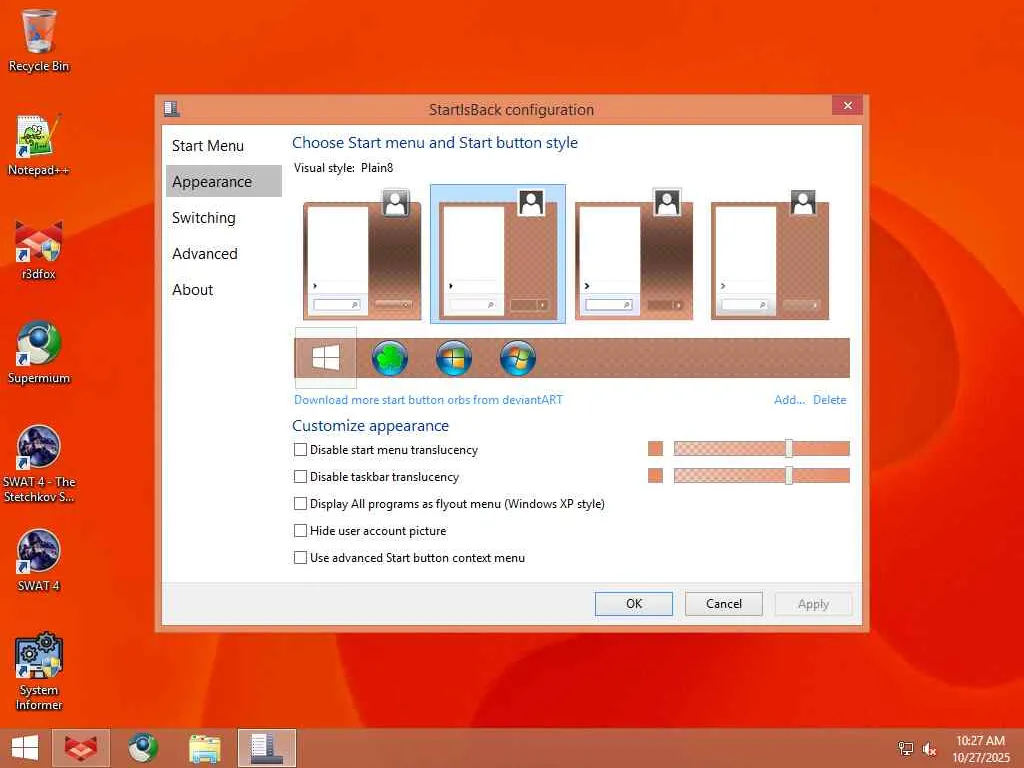Select the System Informer desktop shortcut

pos(39,671)
